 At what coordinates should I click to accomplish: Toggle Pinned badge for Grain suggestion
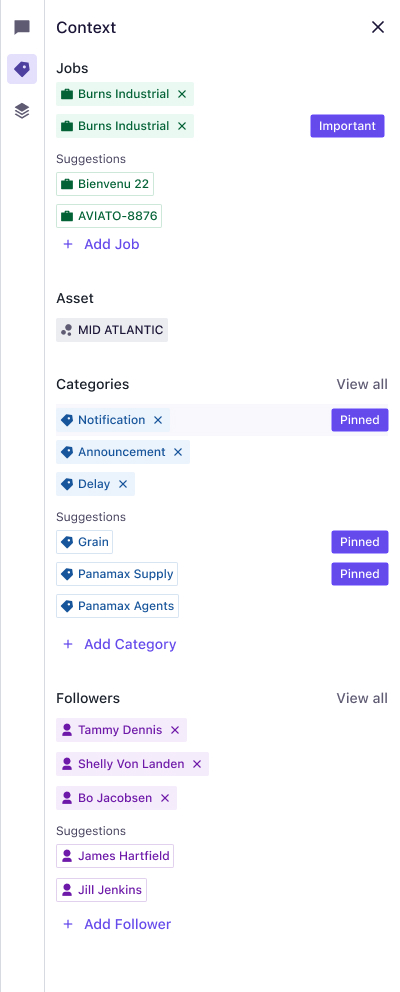pyautogui.click(x=359, y=542)
